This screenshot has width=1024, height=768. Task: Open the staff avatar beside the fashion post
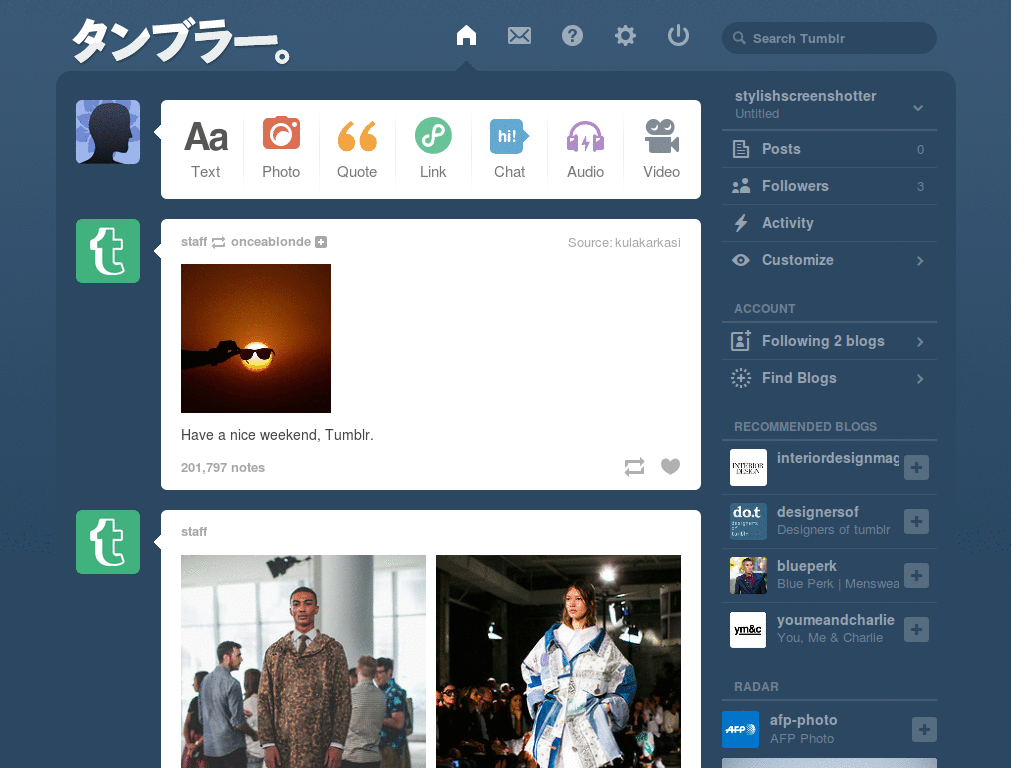tap(108, 542)
